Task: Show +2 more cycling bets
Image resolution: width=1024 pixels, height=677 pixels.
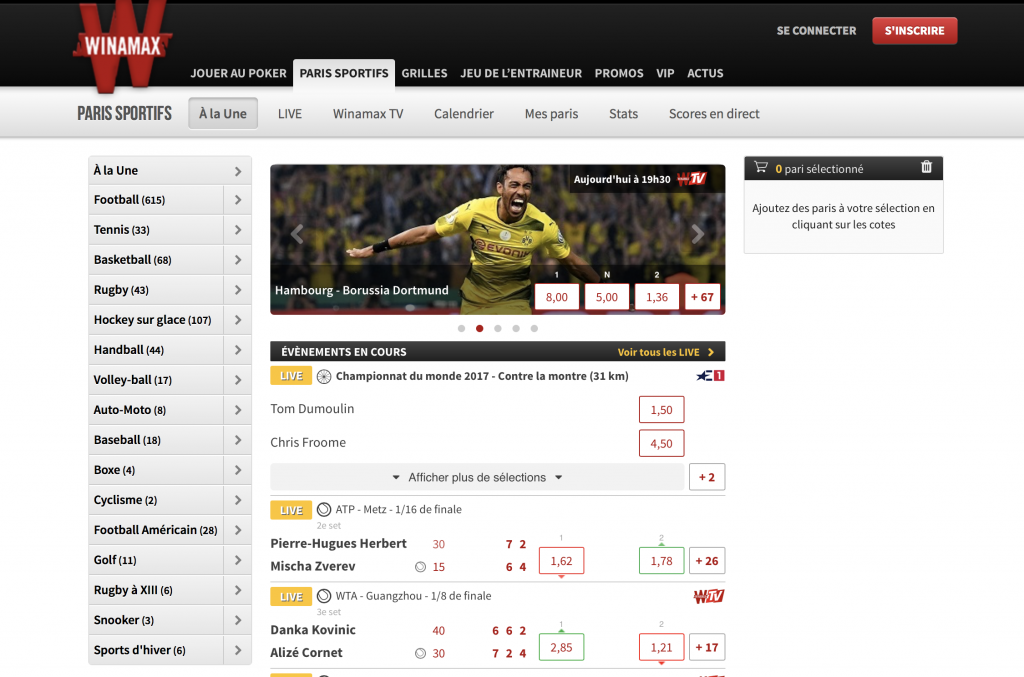Action: pyautogui.click(x=707, y=477)
